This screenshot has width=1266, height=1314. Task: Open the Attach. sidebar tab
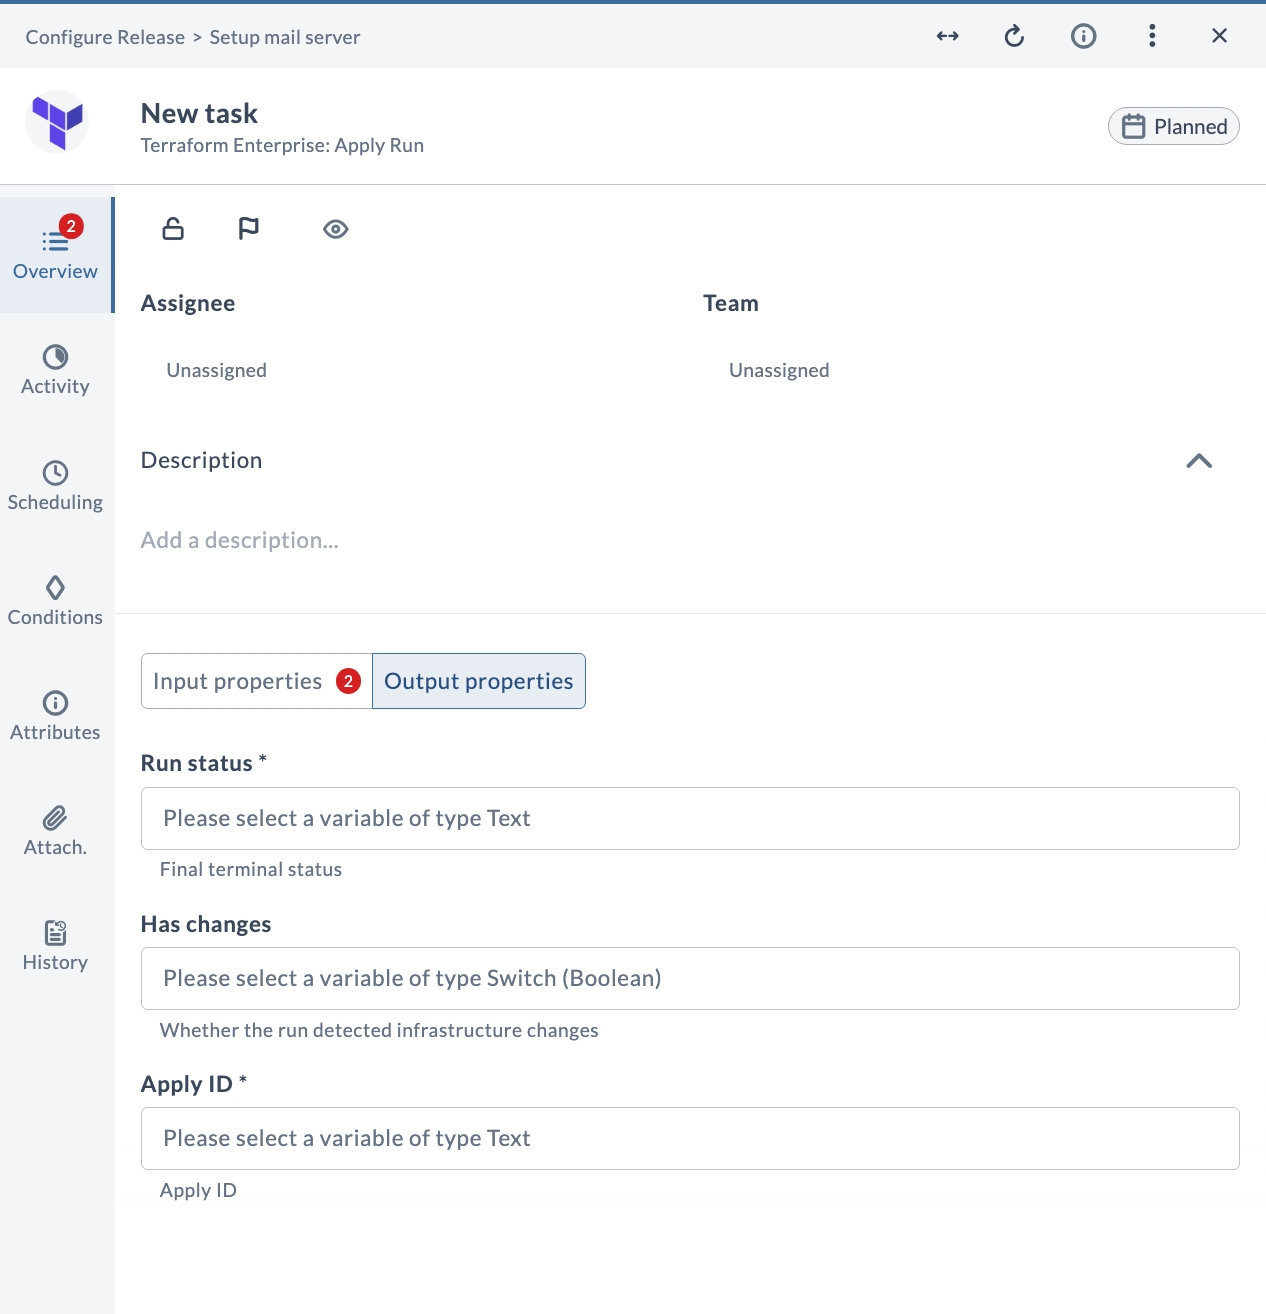56,831
